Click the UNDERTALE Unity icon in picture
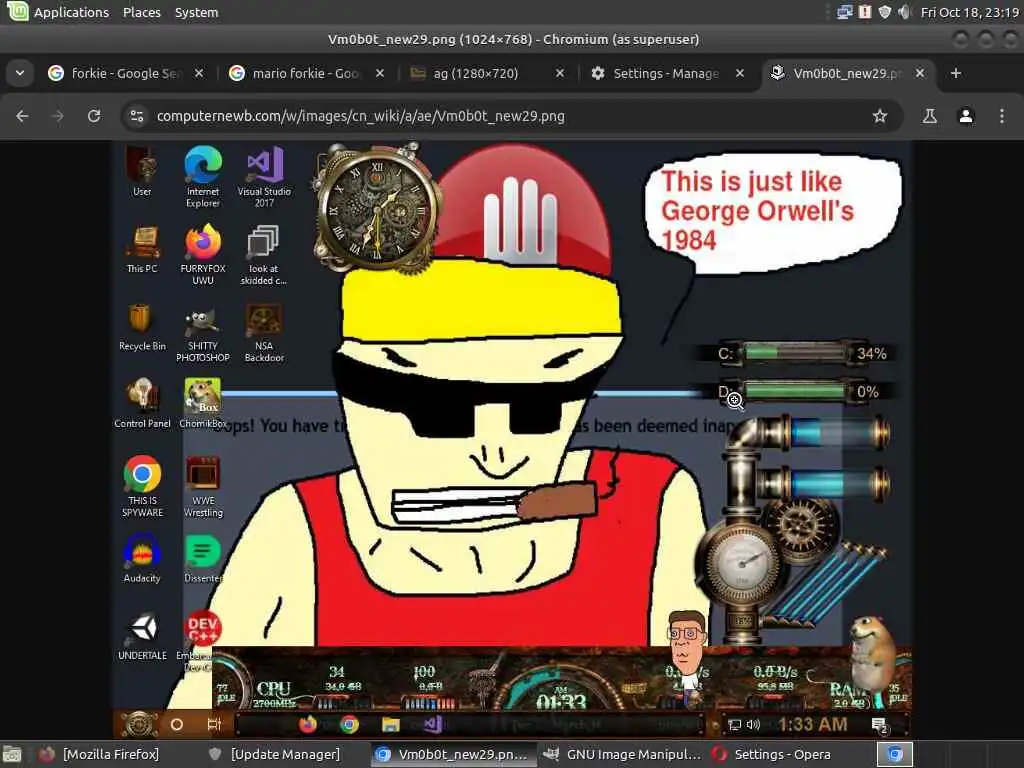1024x768 pixels. click(142, 636)
